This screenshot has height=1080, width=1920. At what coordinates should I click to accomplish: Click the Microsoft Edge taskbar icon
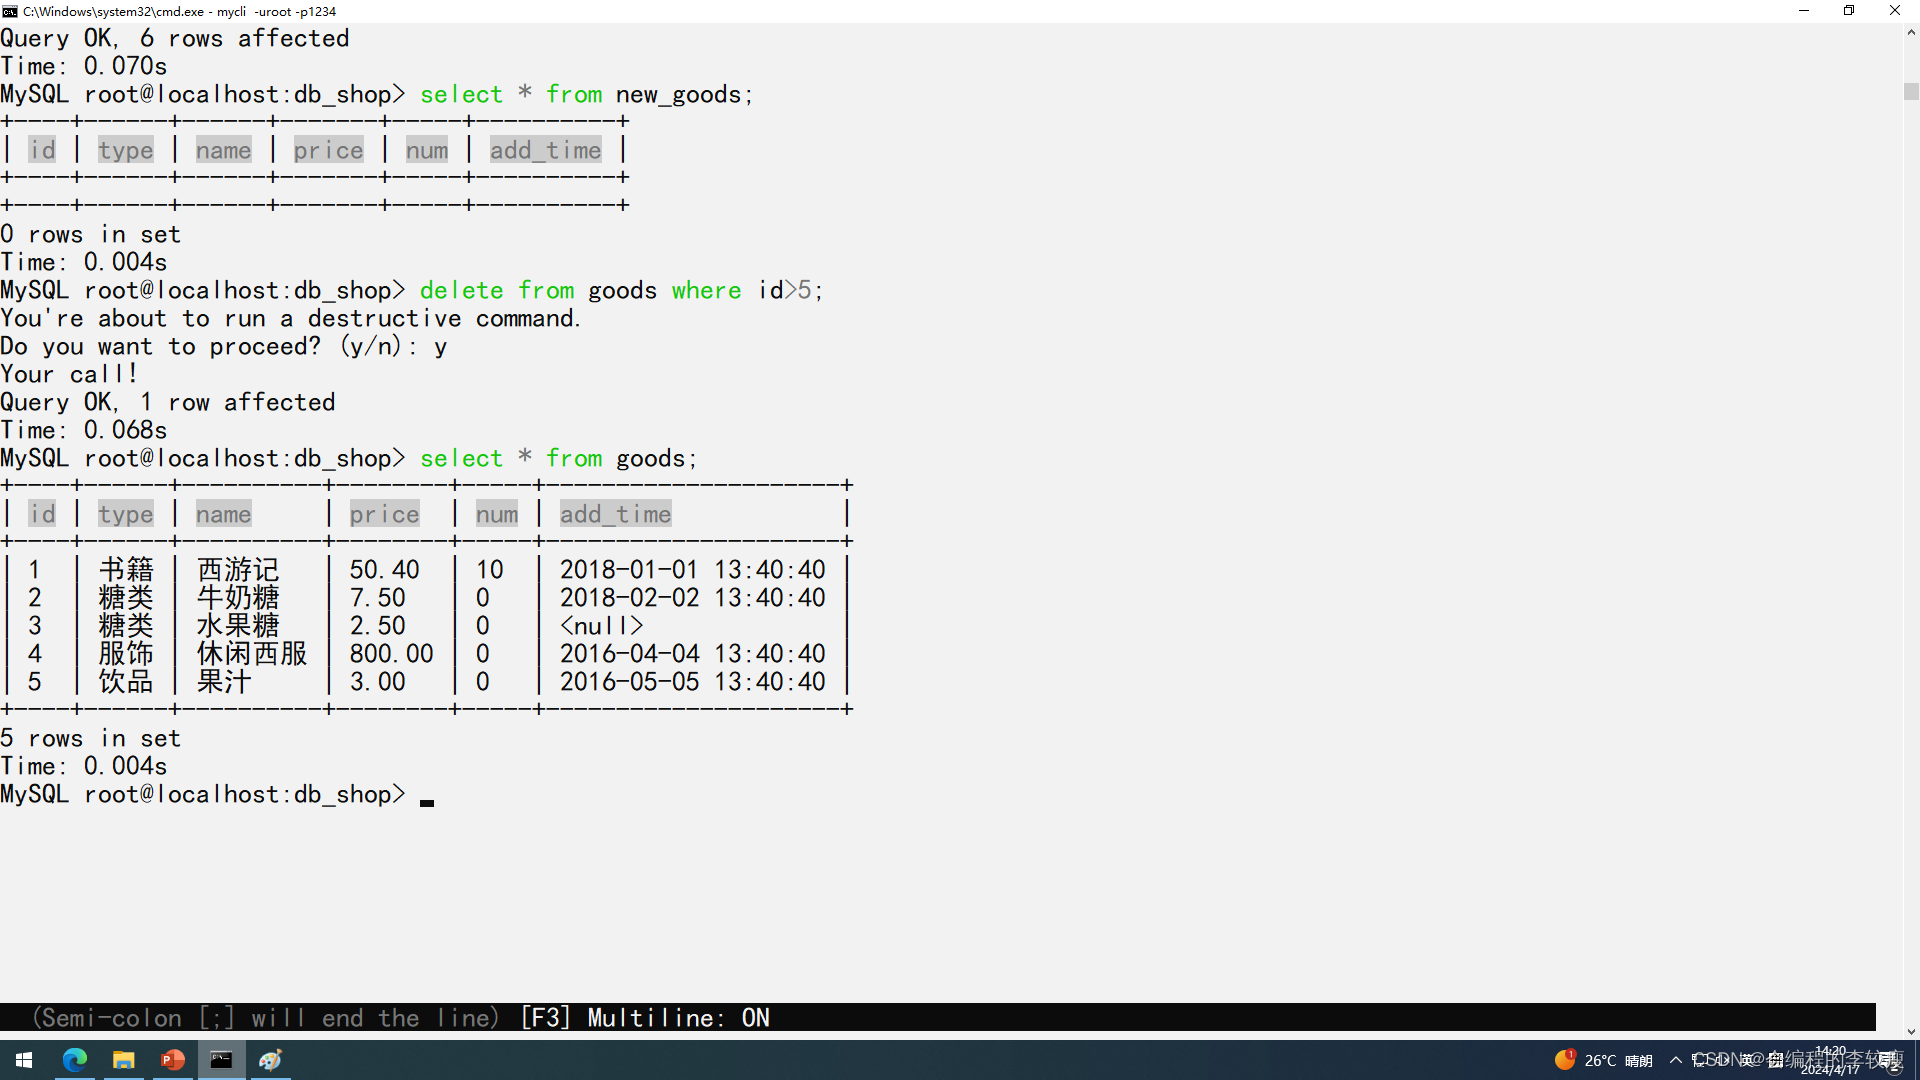coord(75,1060)
